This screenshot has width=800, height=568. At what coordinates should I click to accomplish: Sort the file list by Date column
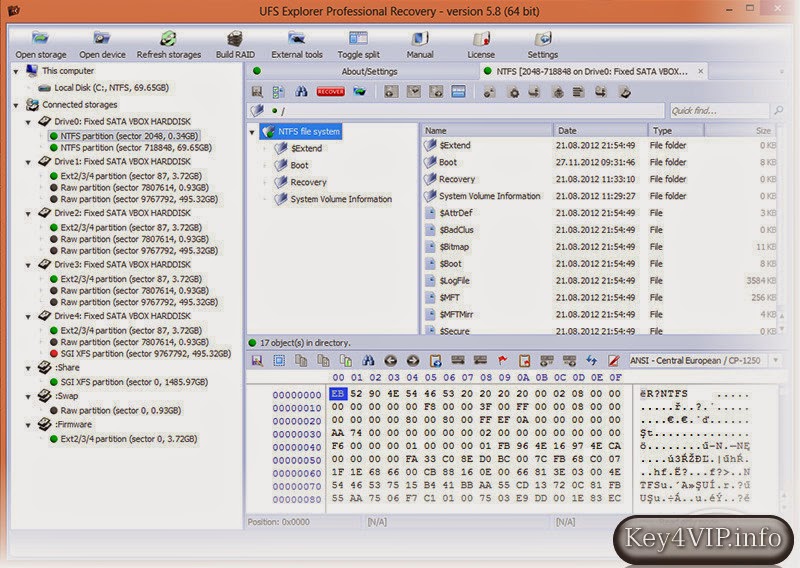(x=601, y=131)
